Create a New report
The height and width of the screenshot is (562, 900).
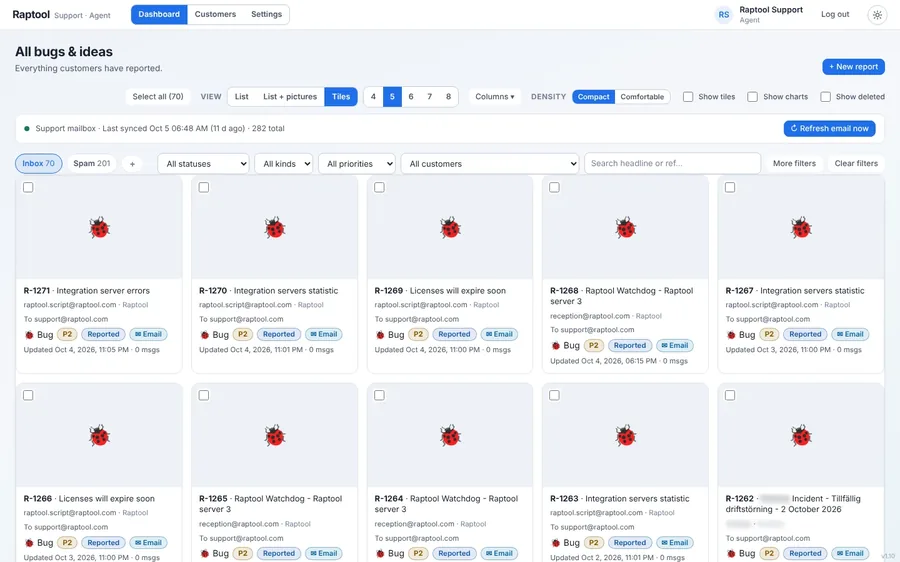854,67
